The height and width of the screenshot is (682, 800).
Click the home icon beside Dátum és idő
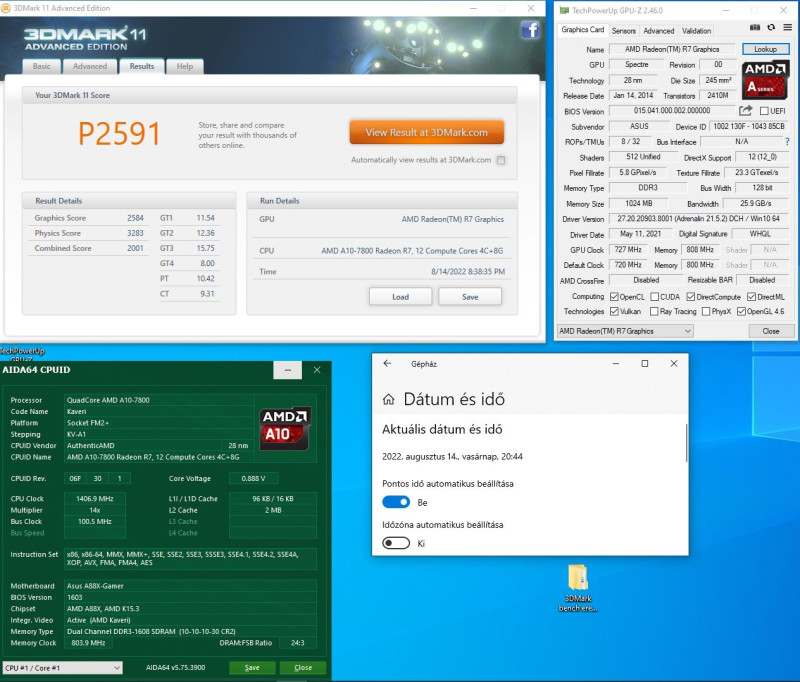[389, 399]
